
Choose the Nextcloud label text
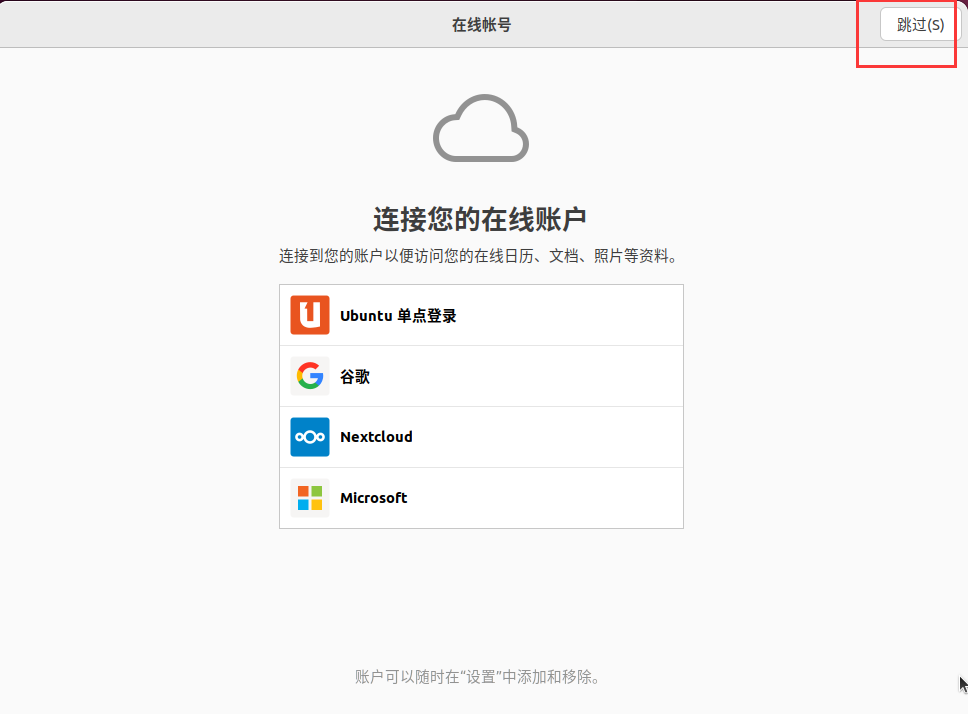point(376,437)
